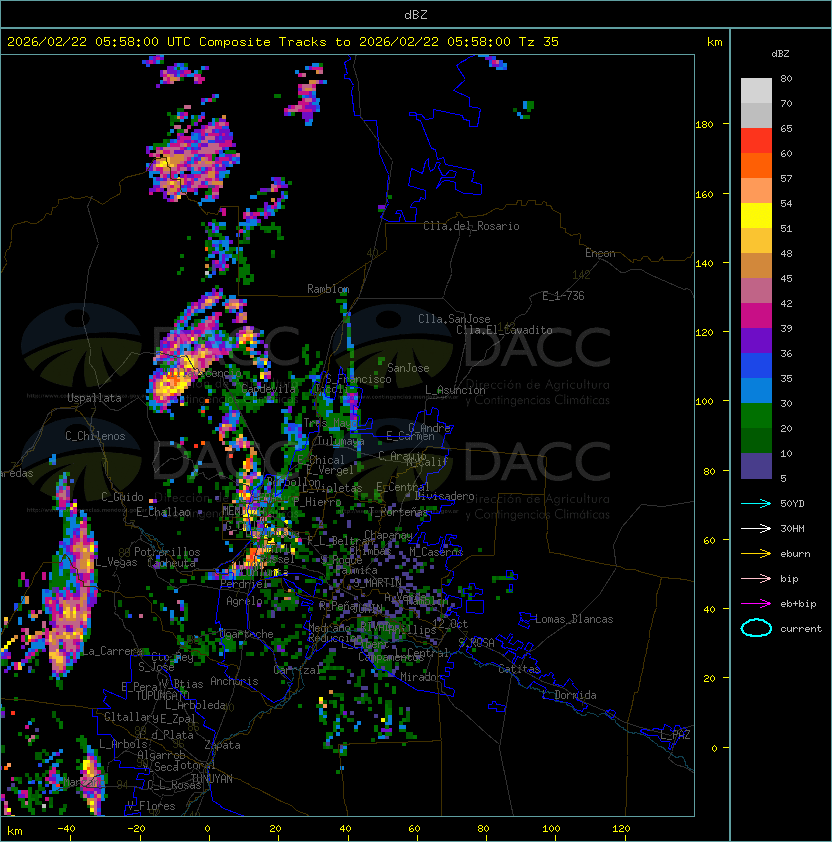Screen dimensions: 832x842
Task: Click the '180' km tick on the vertical axis
Action: click(x=704, y=125)
